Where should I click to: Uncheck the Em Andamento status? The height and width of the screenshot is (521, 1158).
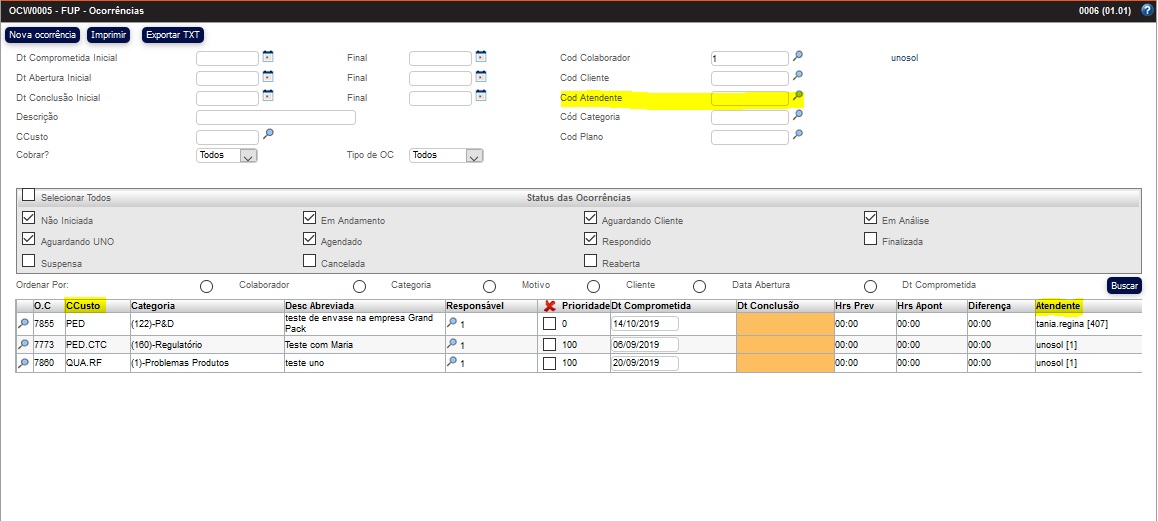pos(310,218)
